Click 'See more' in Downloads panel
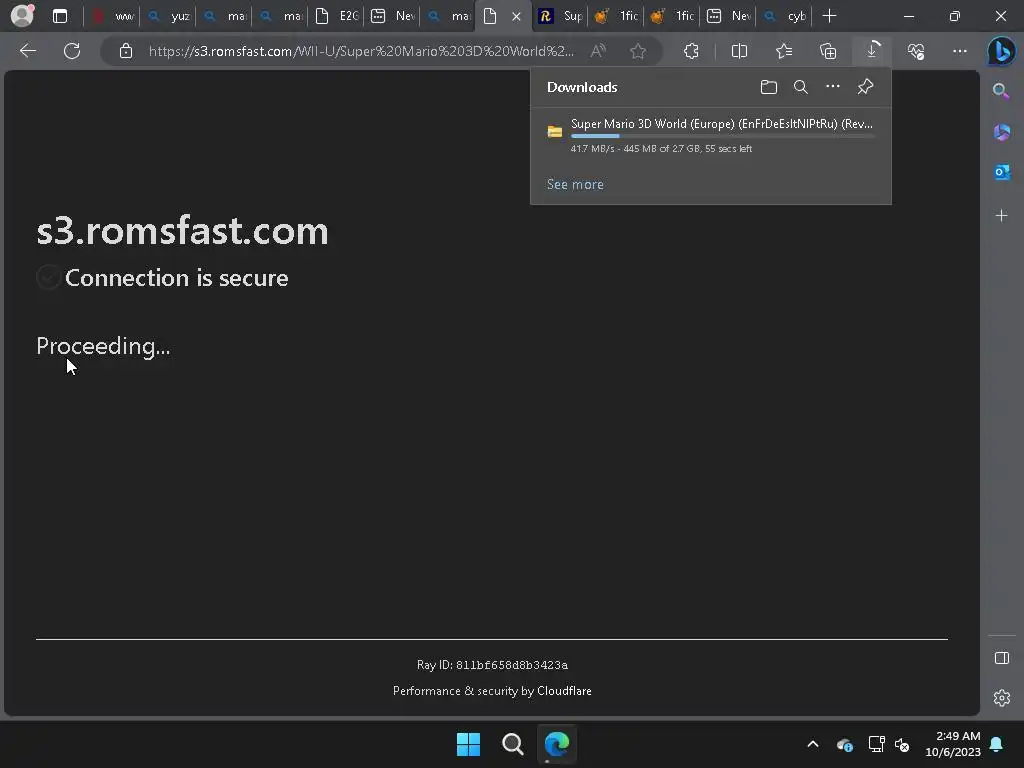The image size is (1024, 768). (x=575, y=184)
